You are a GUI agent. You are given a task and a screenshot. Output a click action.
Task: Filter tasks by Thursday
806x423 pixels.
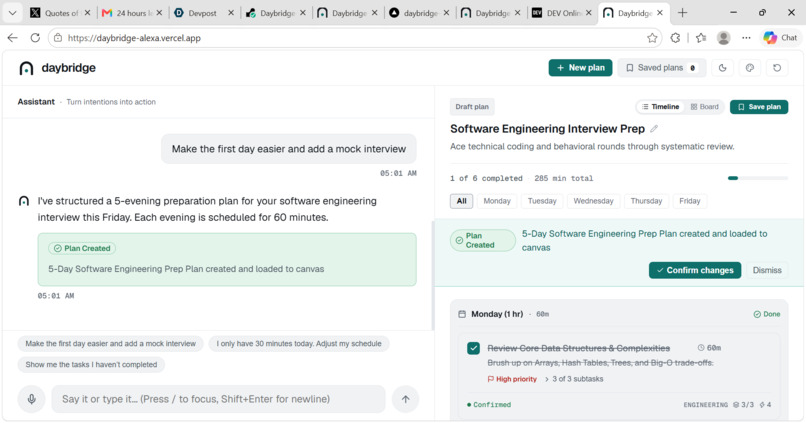click(647, 201)
